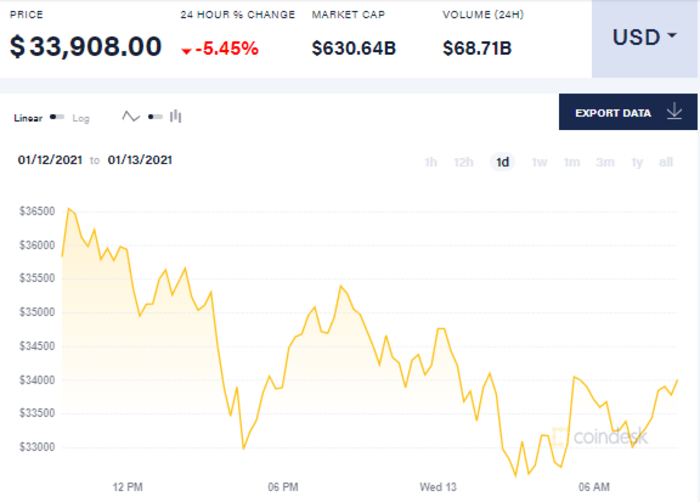Click the line chart type icon
The height and width of the screenshot is (502, 700).
pyautogui.click(x=131, y=116)
